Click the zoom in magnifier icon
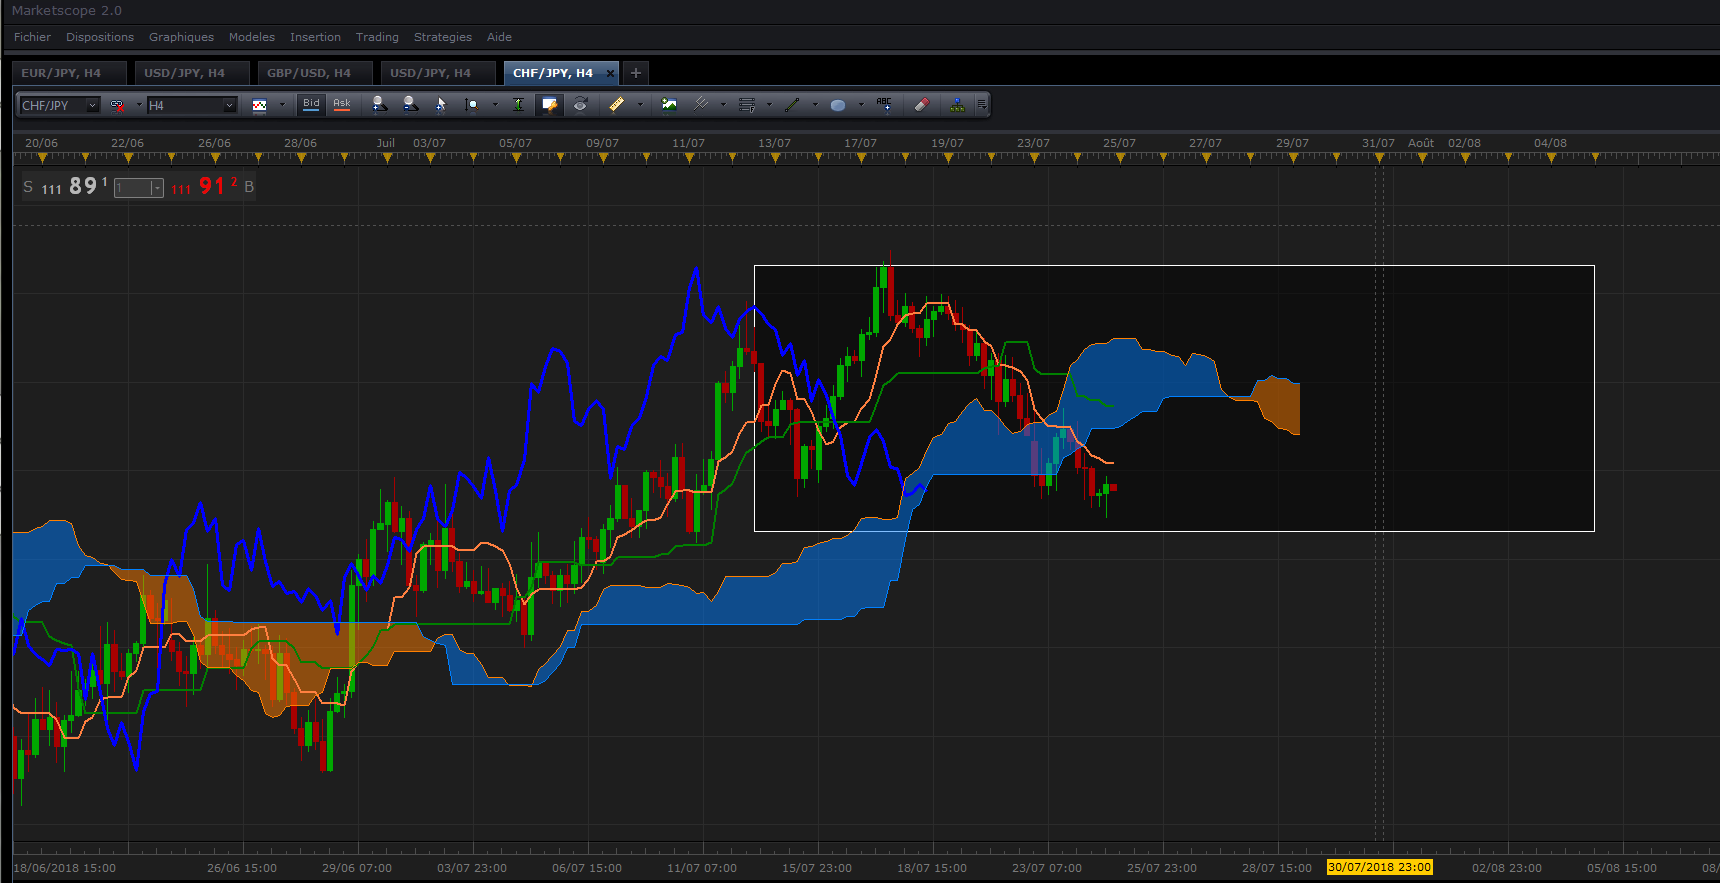The height and width of the screenshot is (883, 1720). (x=379, y=104)
